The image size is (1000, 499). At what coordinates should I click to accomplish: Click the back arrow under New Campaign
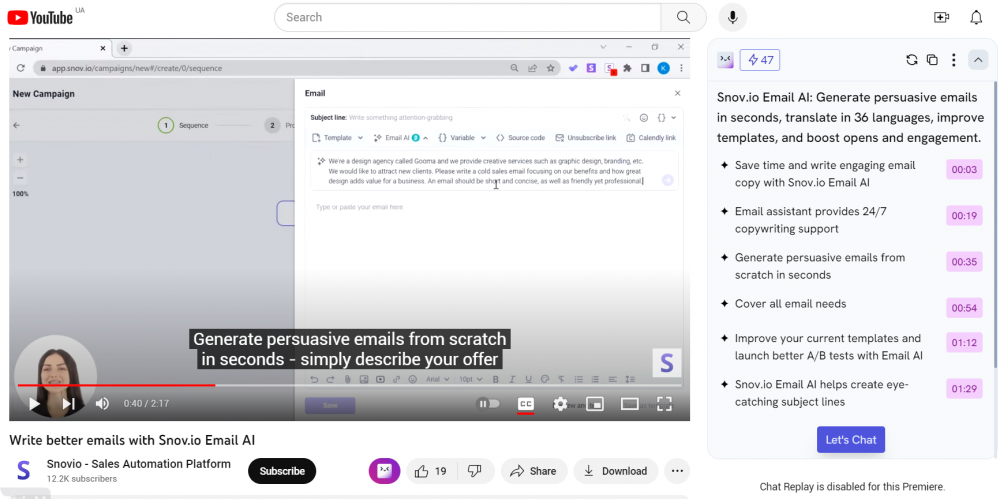click(x=17, y=126)
